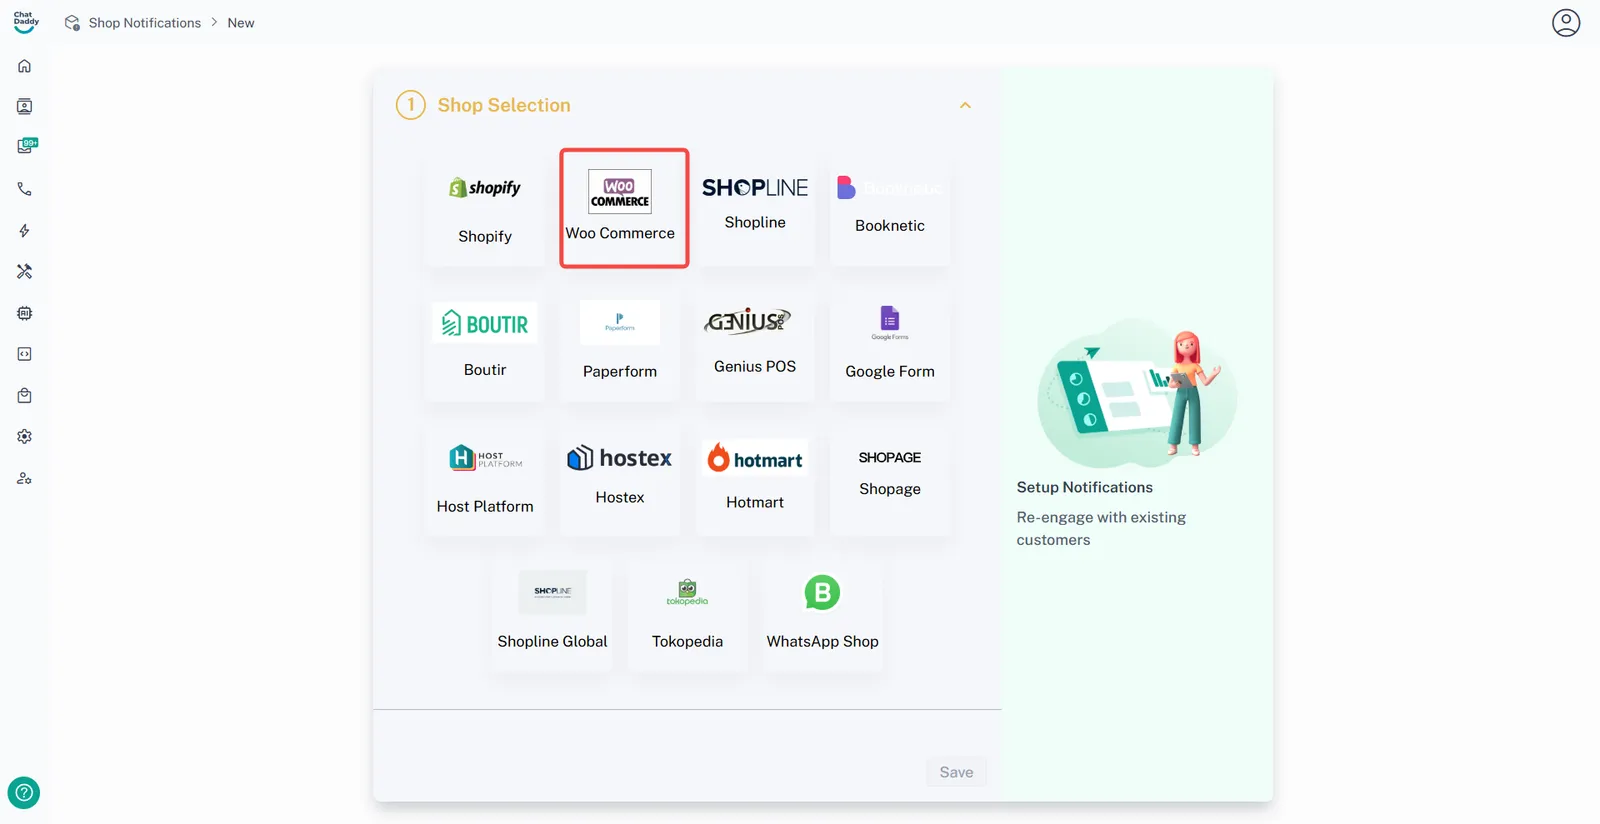Choose the Shopline shop option

point(755,205)
